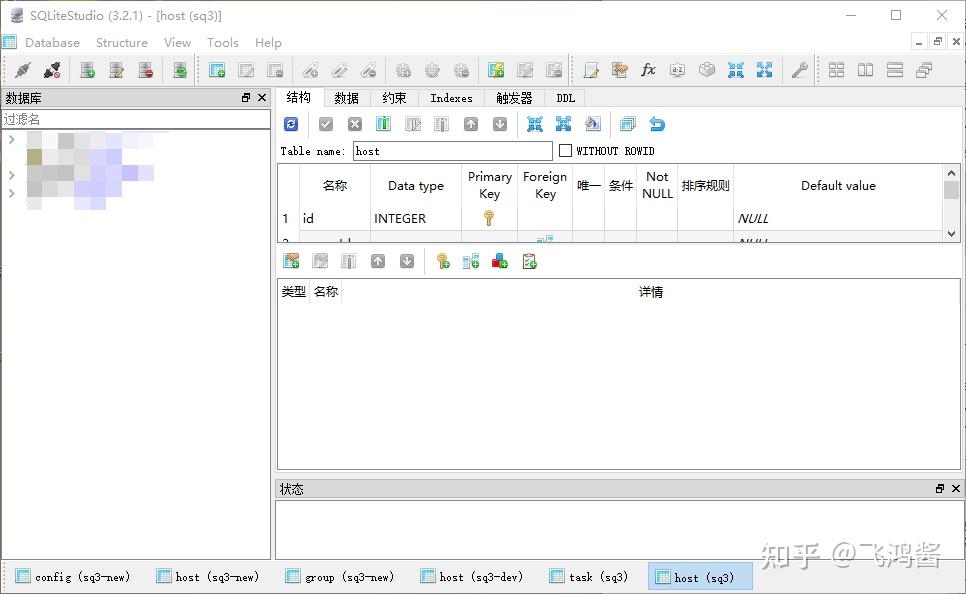Rollback structure changes X icon

pyautogui.click(x=355, y=124)
